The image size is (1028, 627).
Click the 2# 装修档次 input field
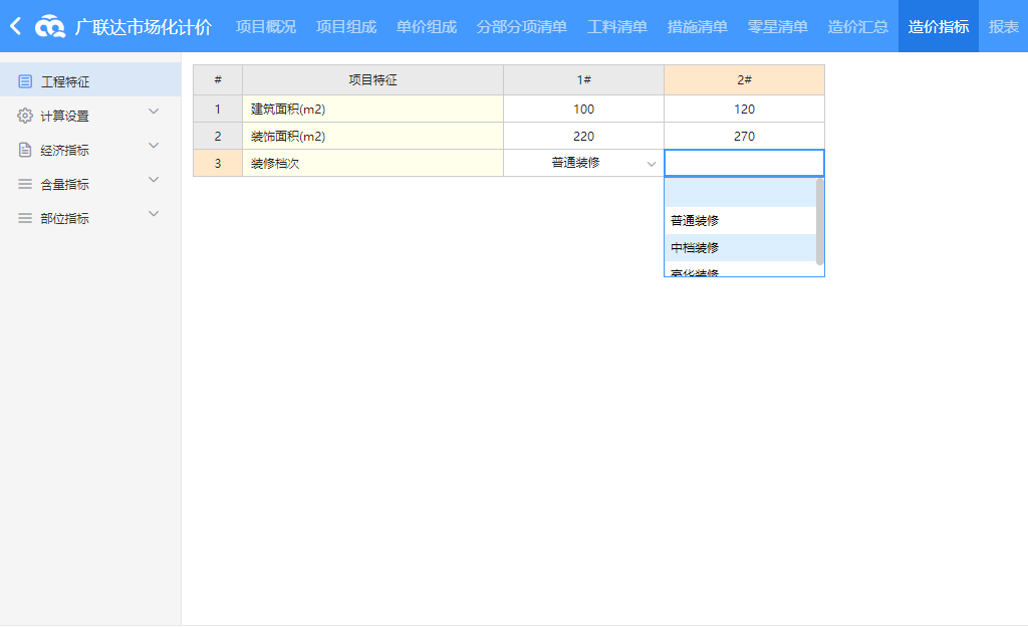[x=744, y=163]
